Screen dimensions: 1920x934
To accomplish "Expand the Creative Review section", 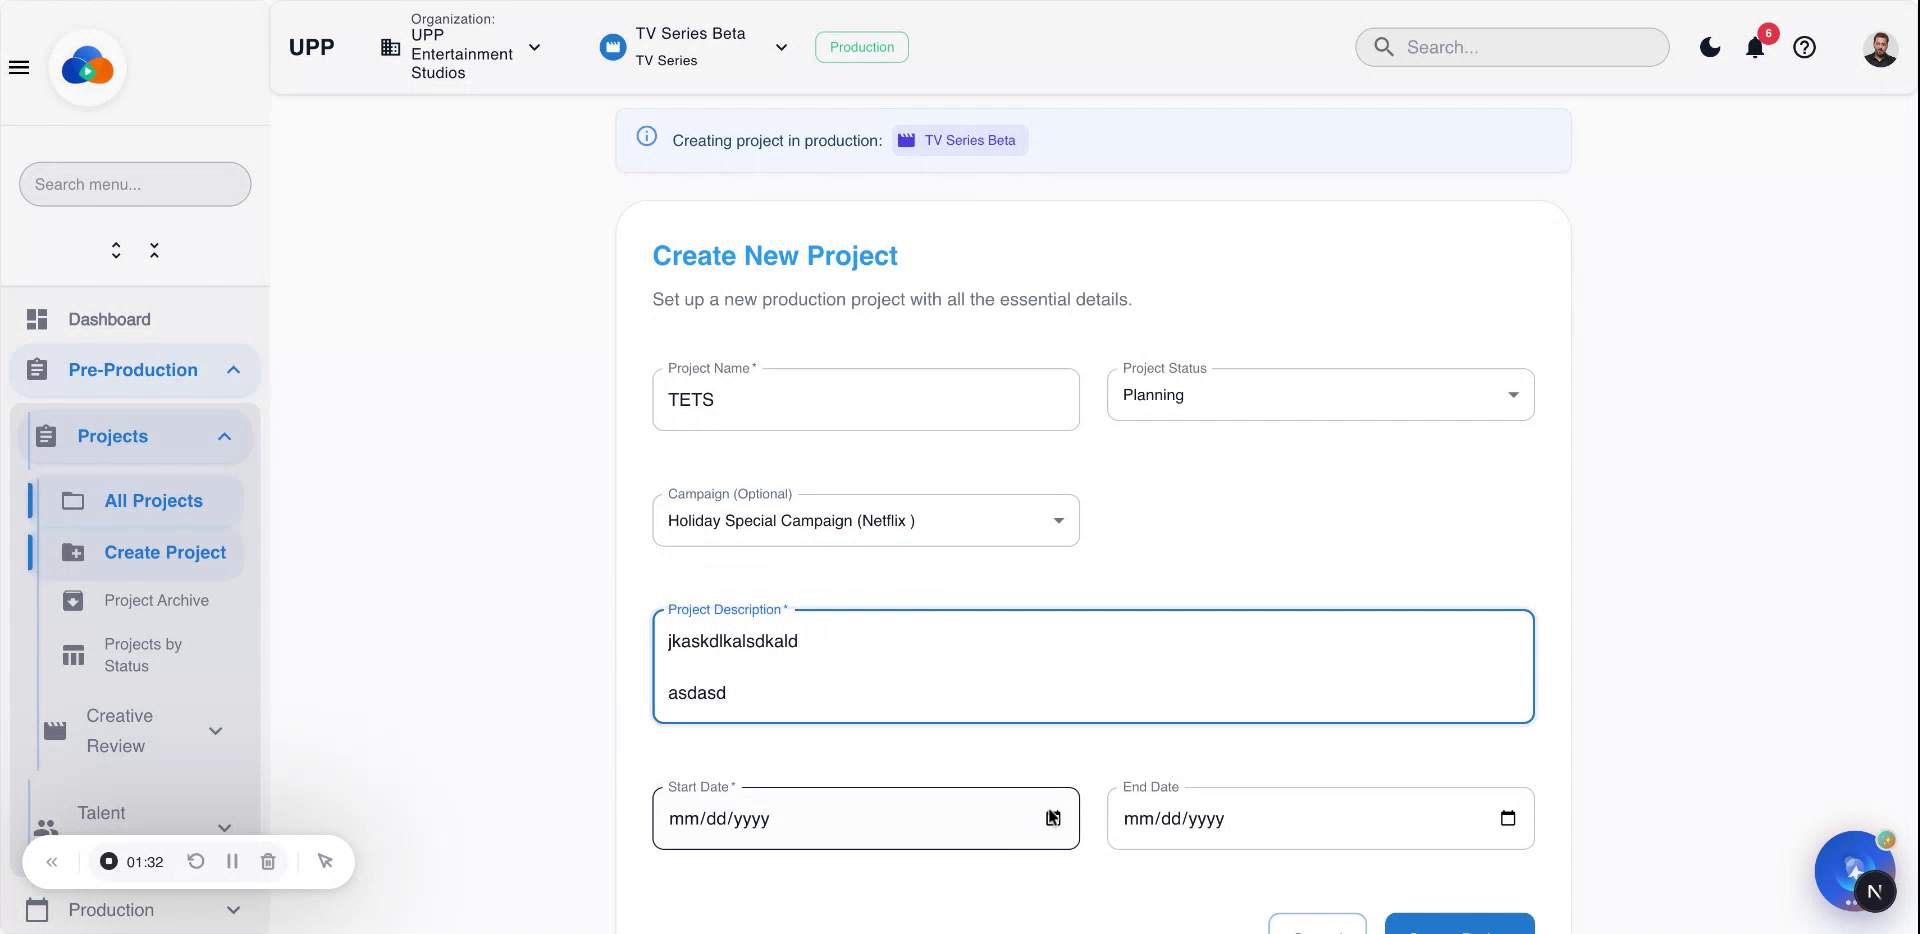I will pos(216,731).
